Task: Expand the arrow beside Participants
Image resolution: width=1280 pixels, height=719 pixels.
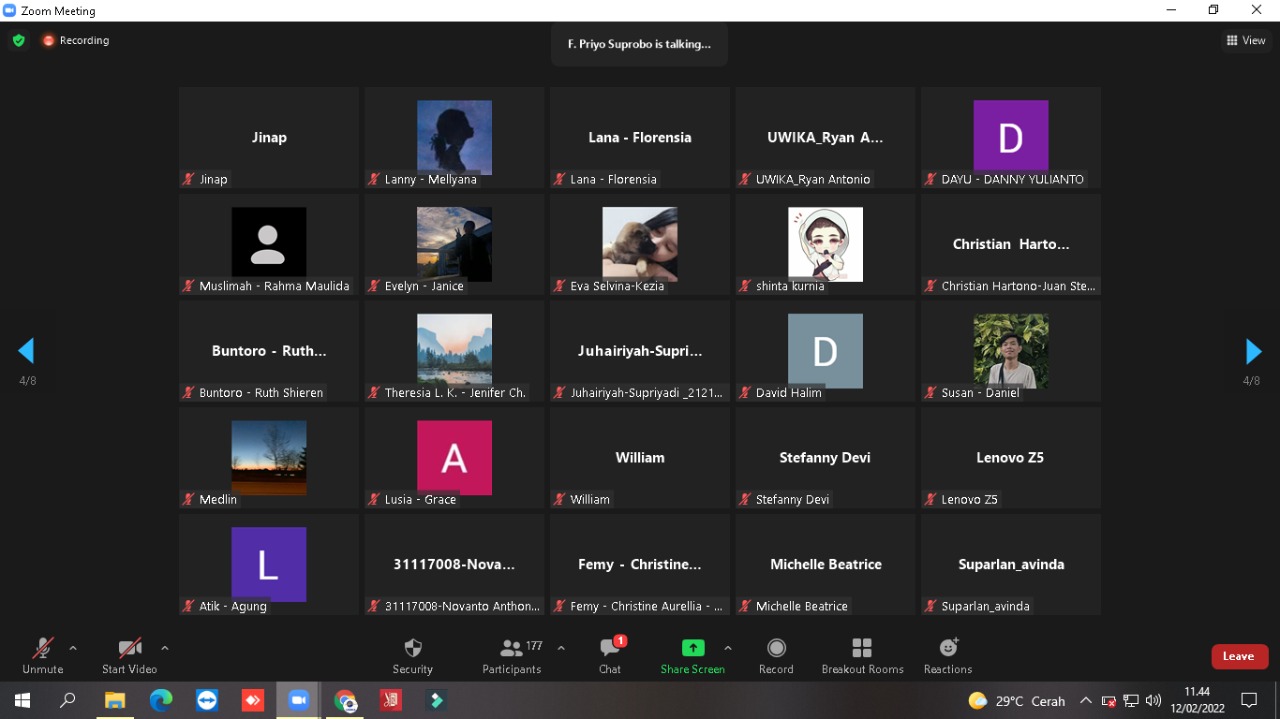Action: pos(561,648)
